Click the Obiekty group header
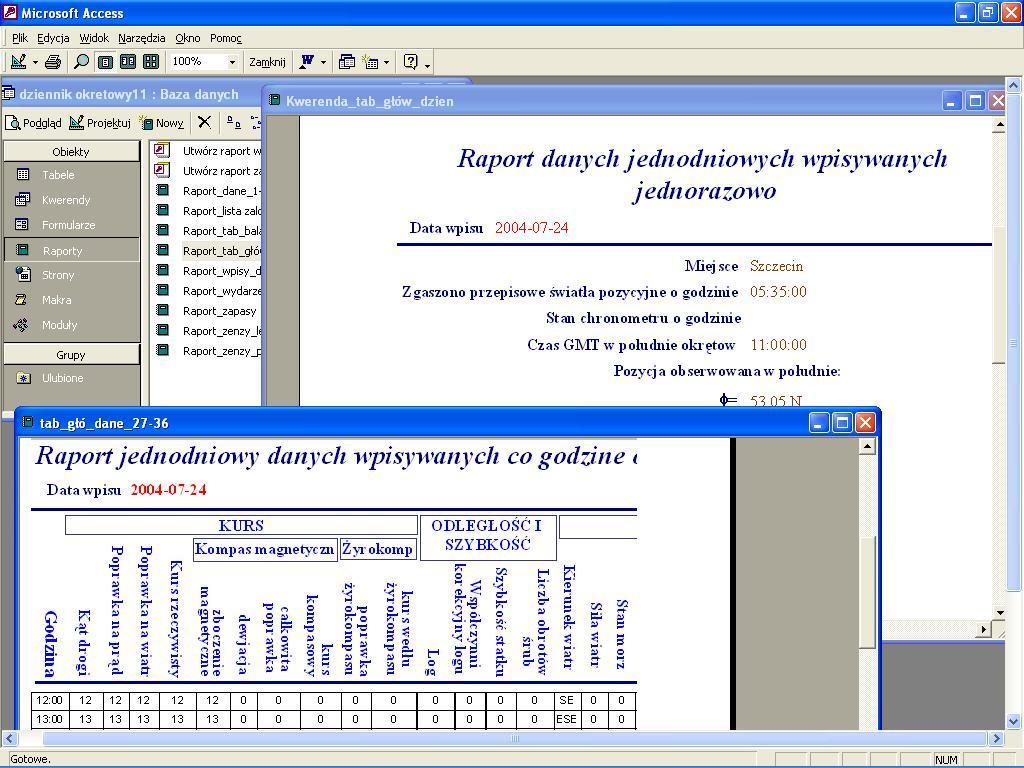 click(x=71, y=152)
